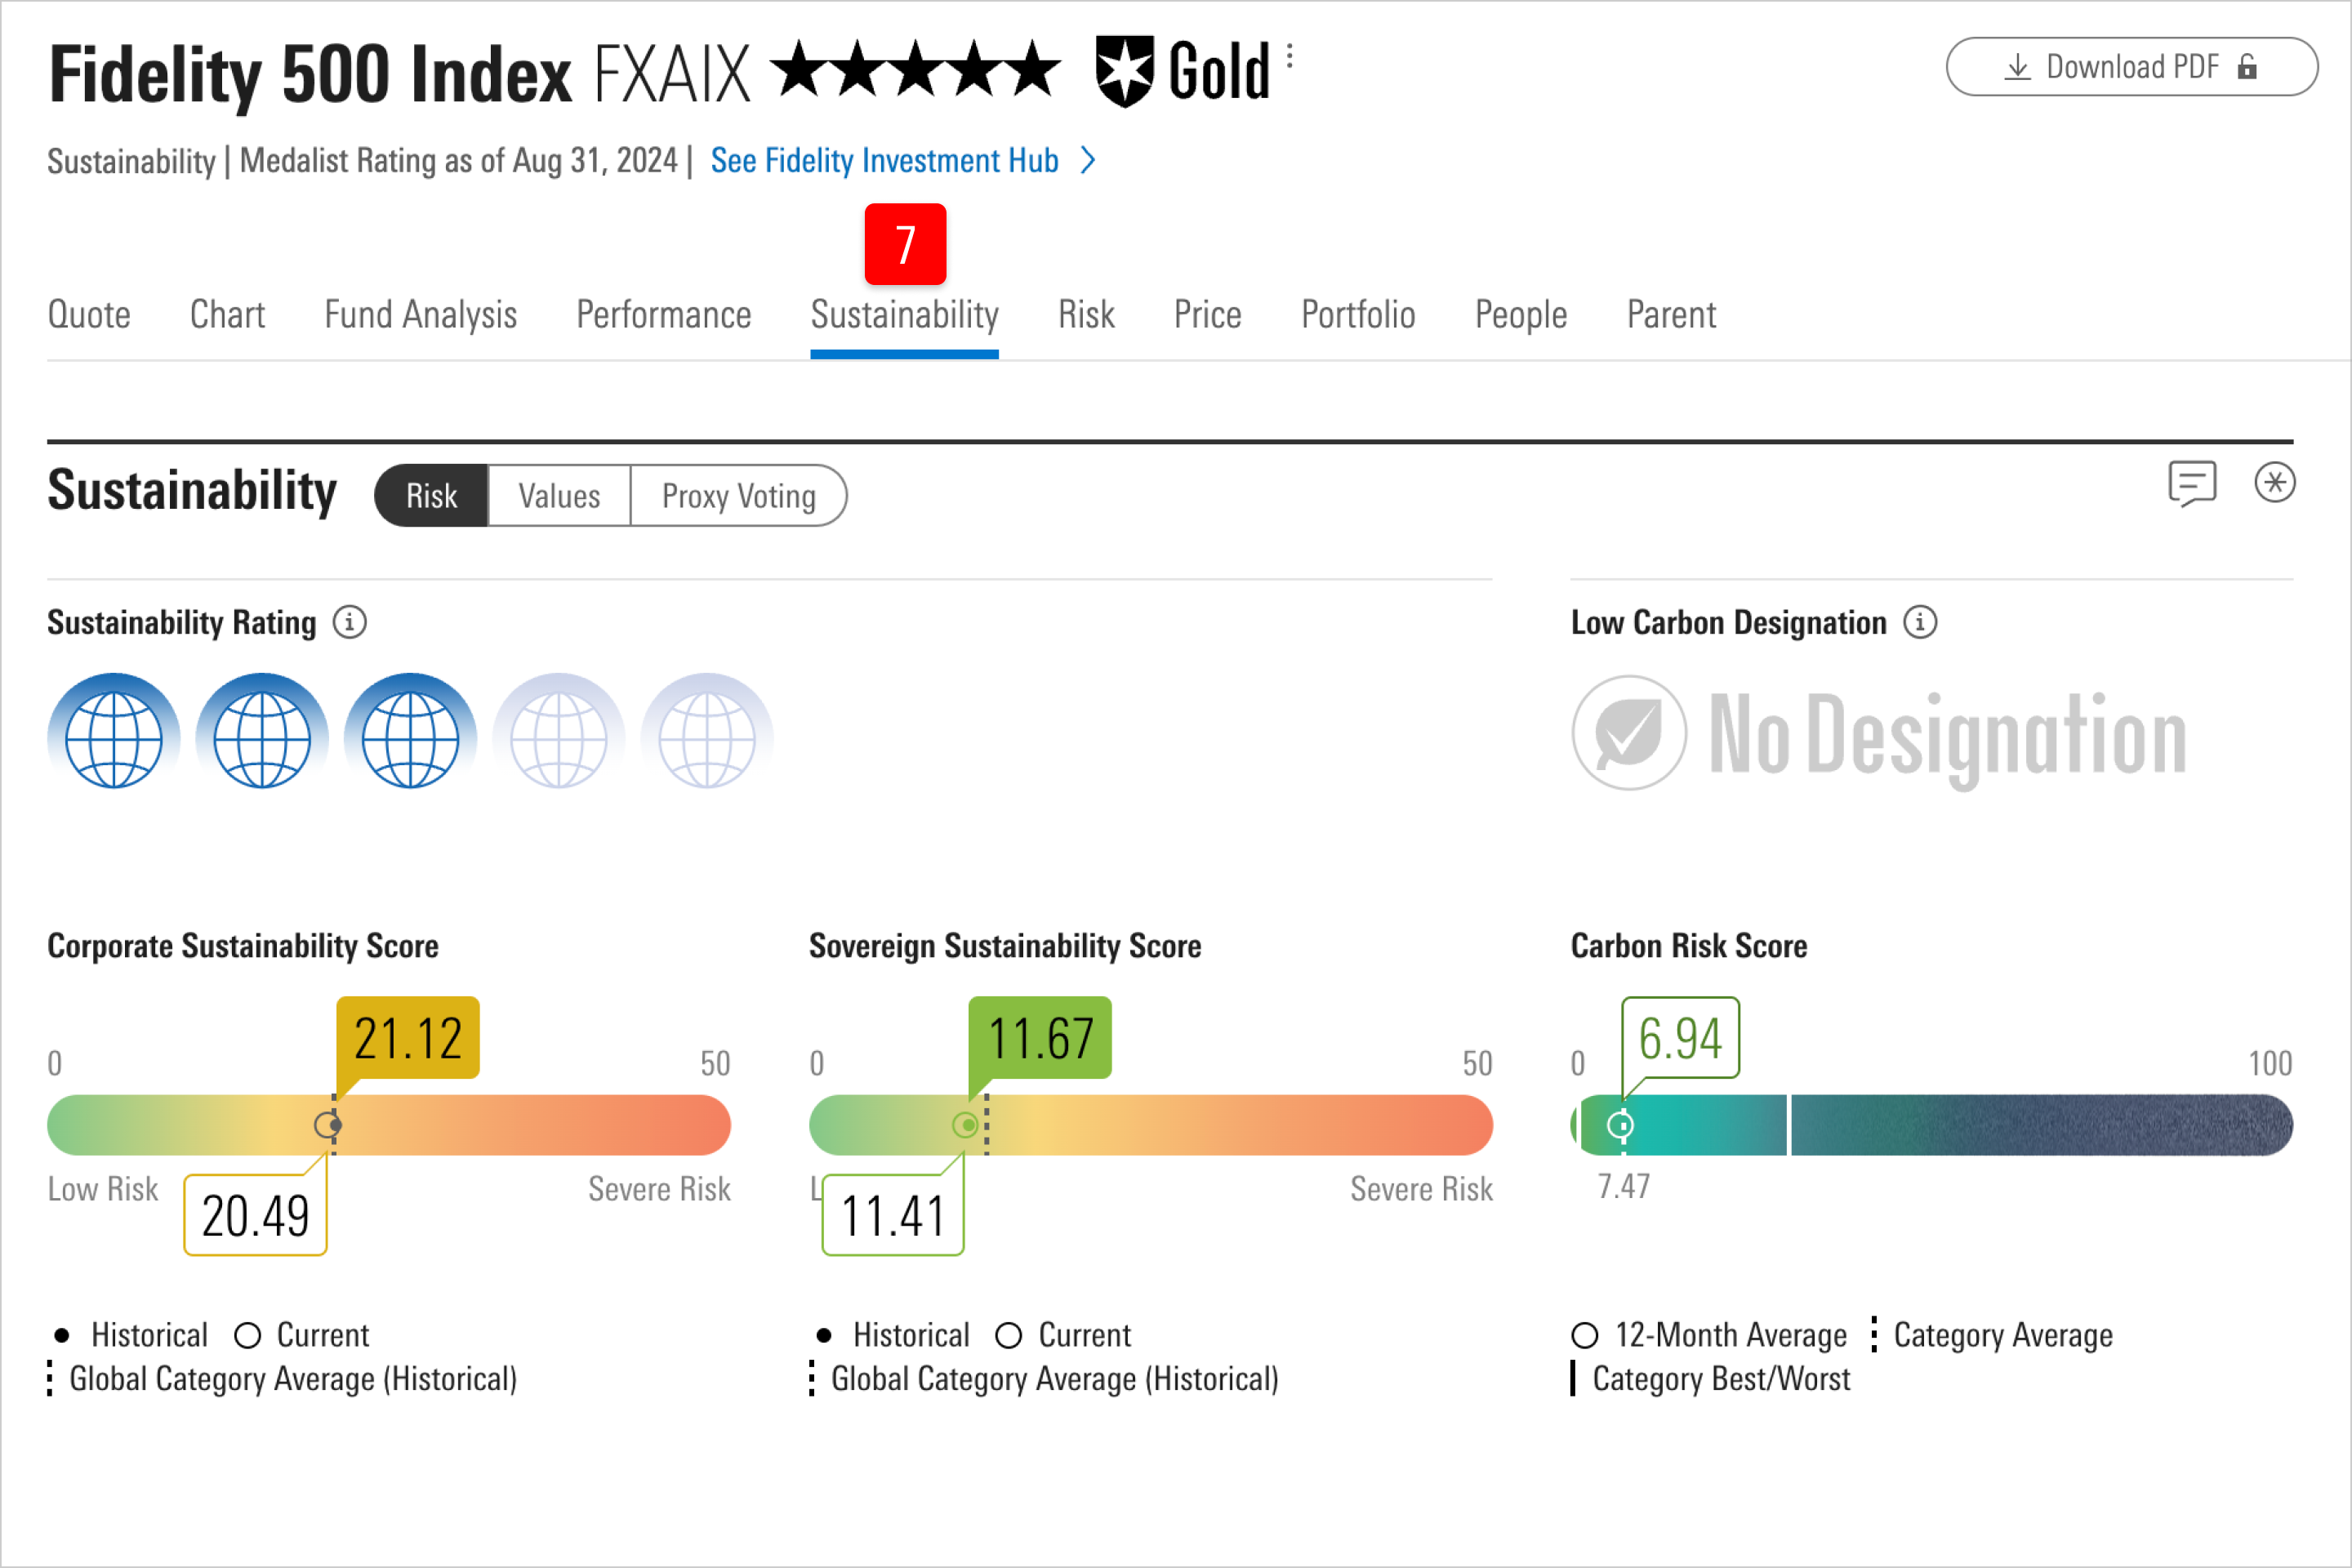This screenshot has width=2352, height=1568.
Task: Open the Portfolio tab
Action: tap(1357, 315)
